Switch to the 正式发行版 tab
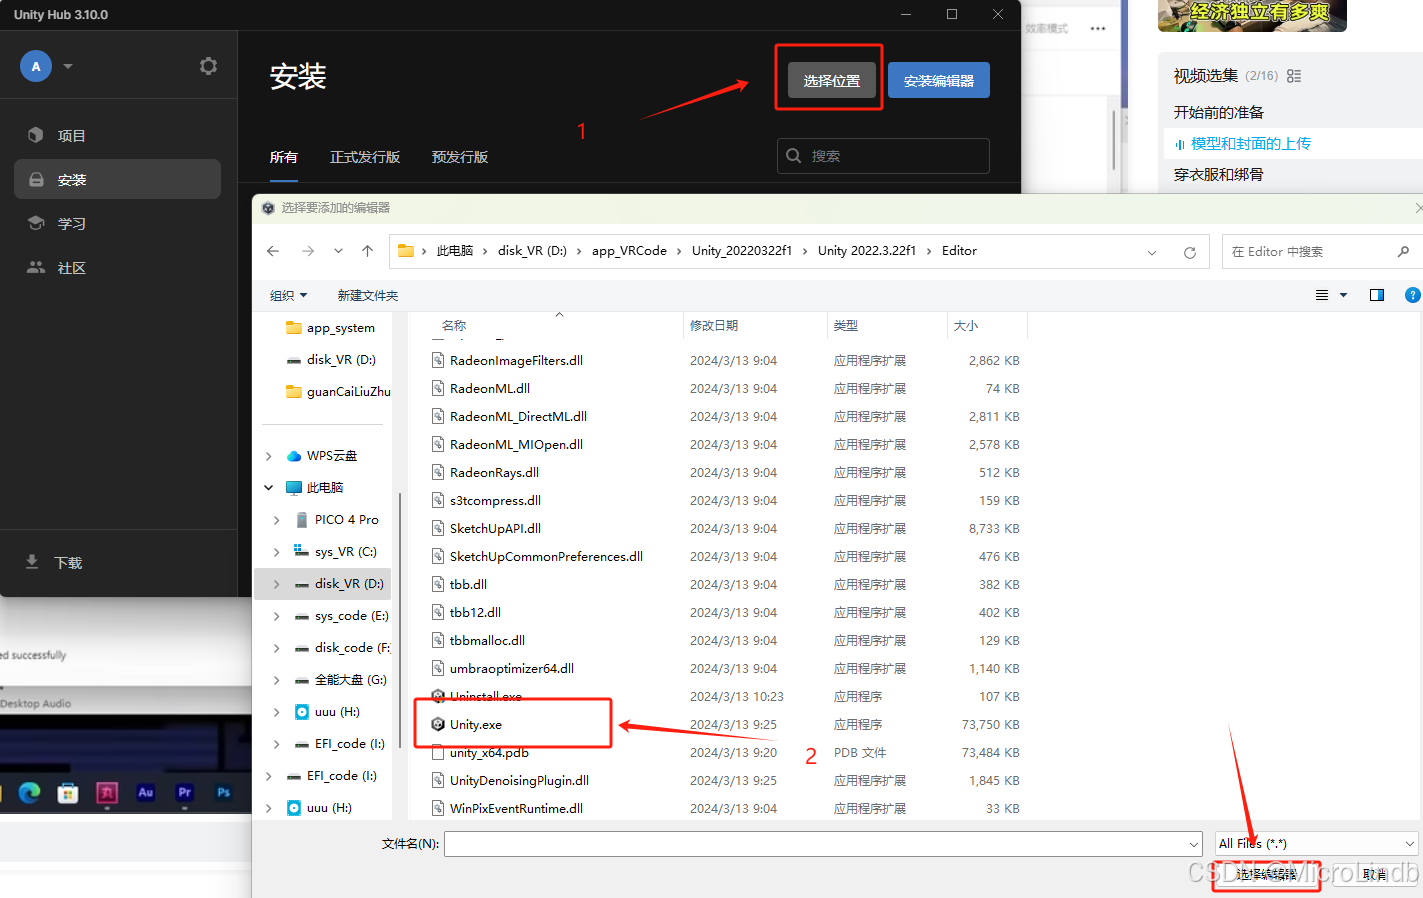Screen dimensions: 1423x898 [x=365, y=157]
